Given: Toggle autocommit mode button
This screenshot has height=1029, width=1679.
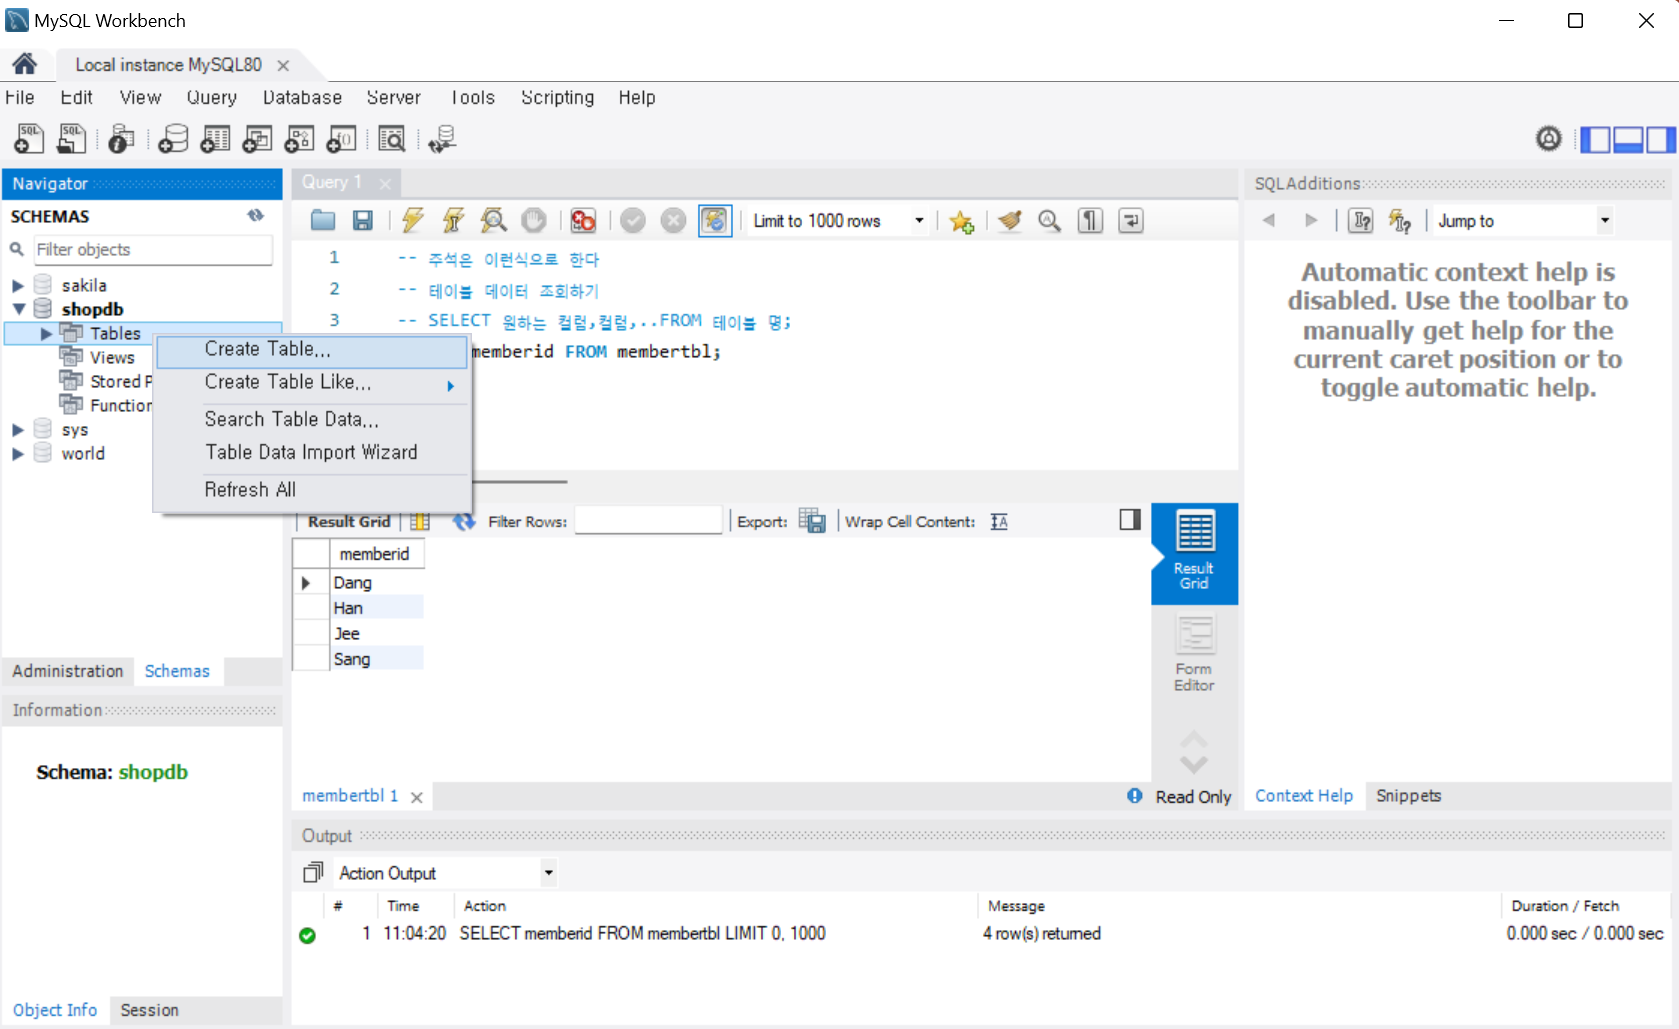Looking at the screenshot, I should coord(715,220).
